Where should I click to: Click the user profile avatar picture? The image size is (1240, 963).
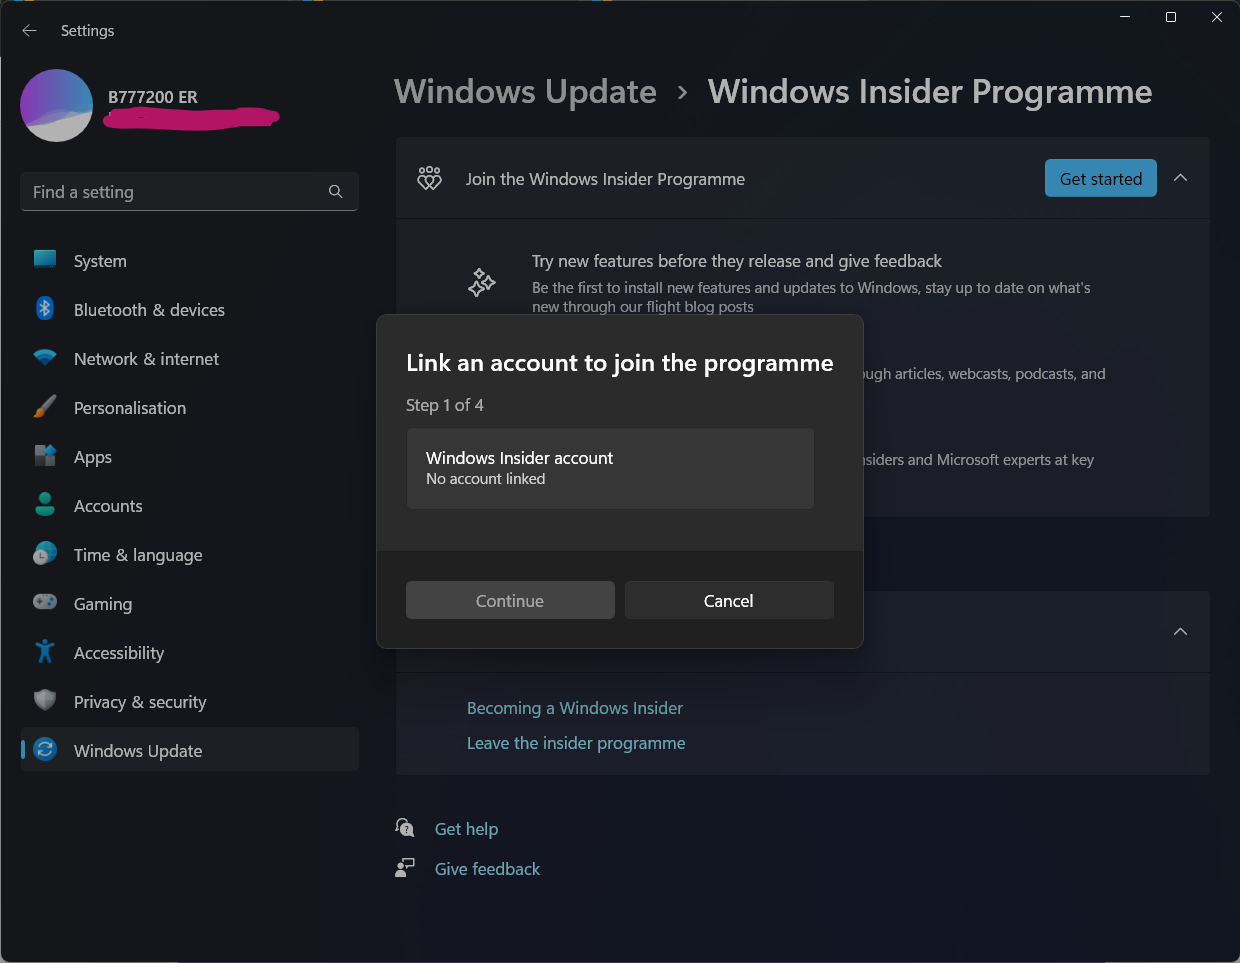pyautogui.click(x=56, y=105)
